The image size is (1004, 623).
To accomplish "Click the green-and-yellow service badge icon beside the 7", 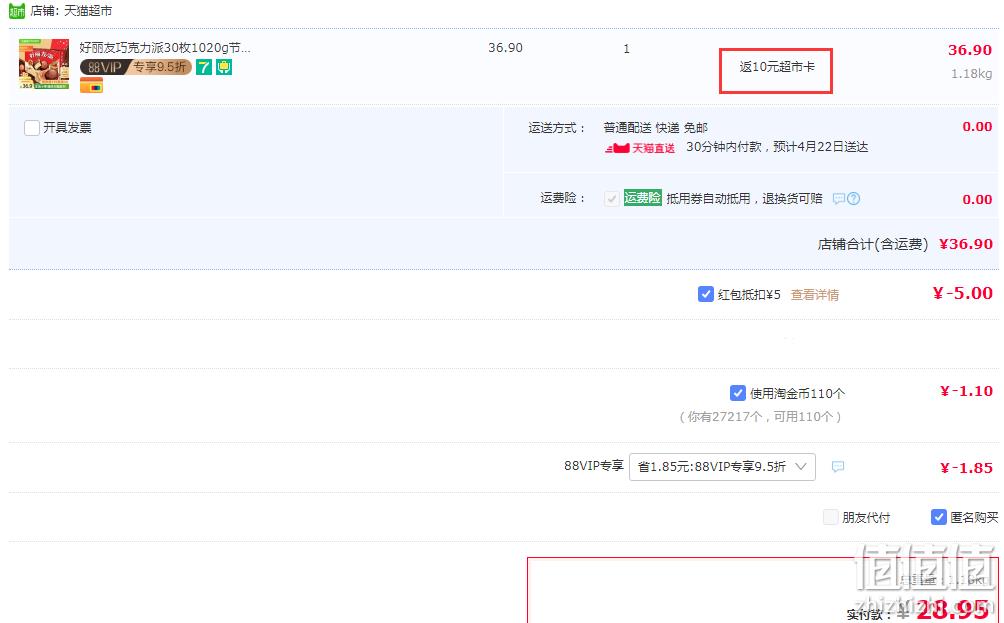I will coord(223,67).
